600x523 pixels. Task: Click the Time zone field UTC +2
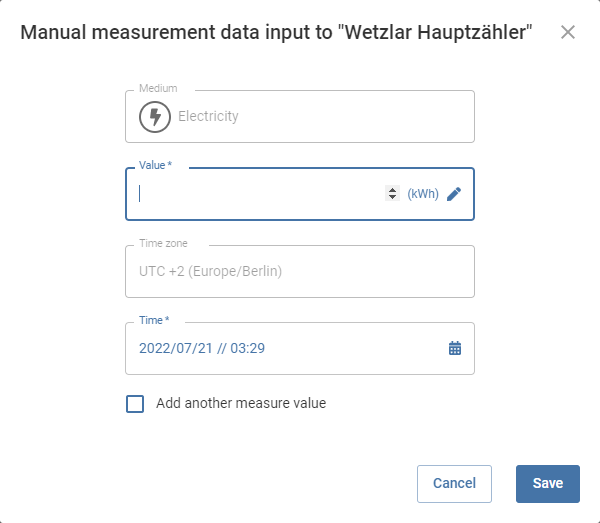pos(300,271)
